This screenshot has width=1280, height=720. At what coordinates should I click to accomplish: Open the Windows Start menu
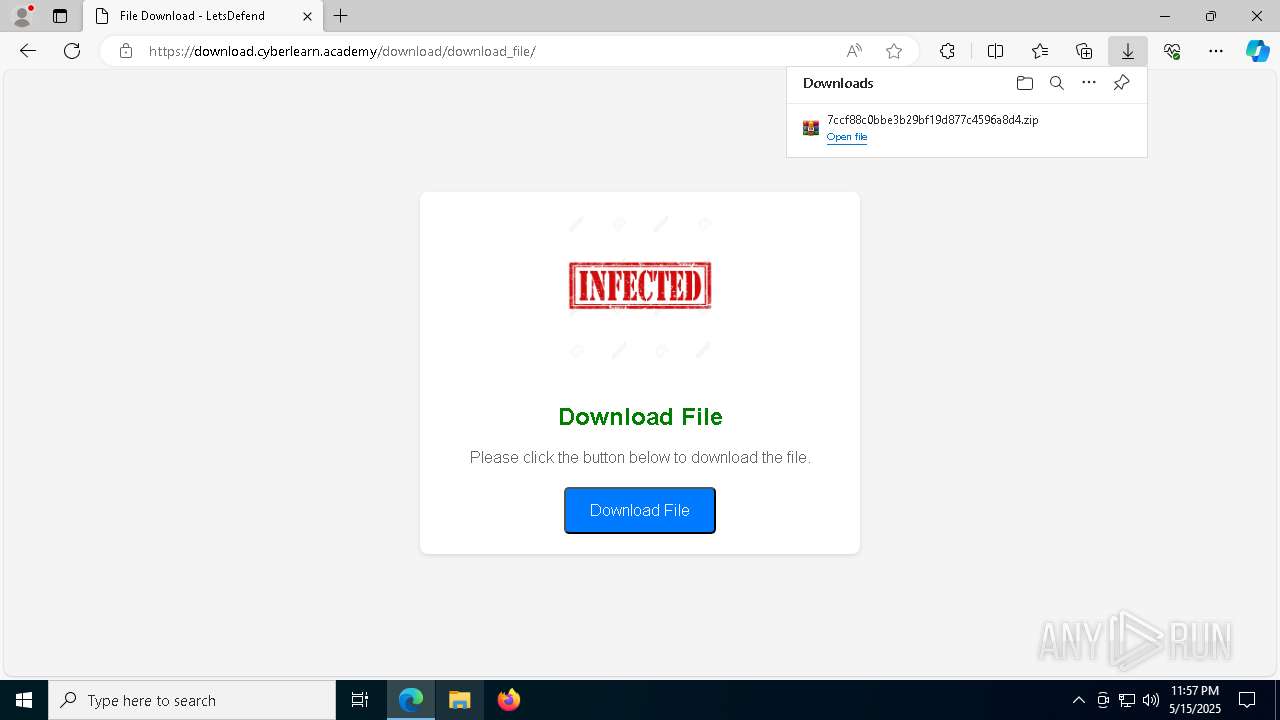point(24,700)
